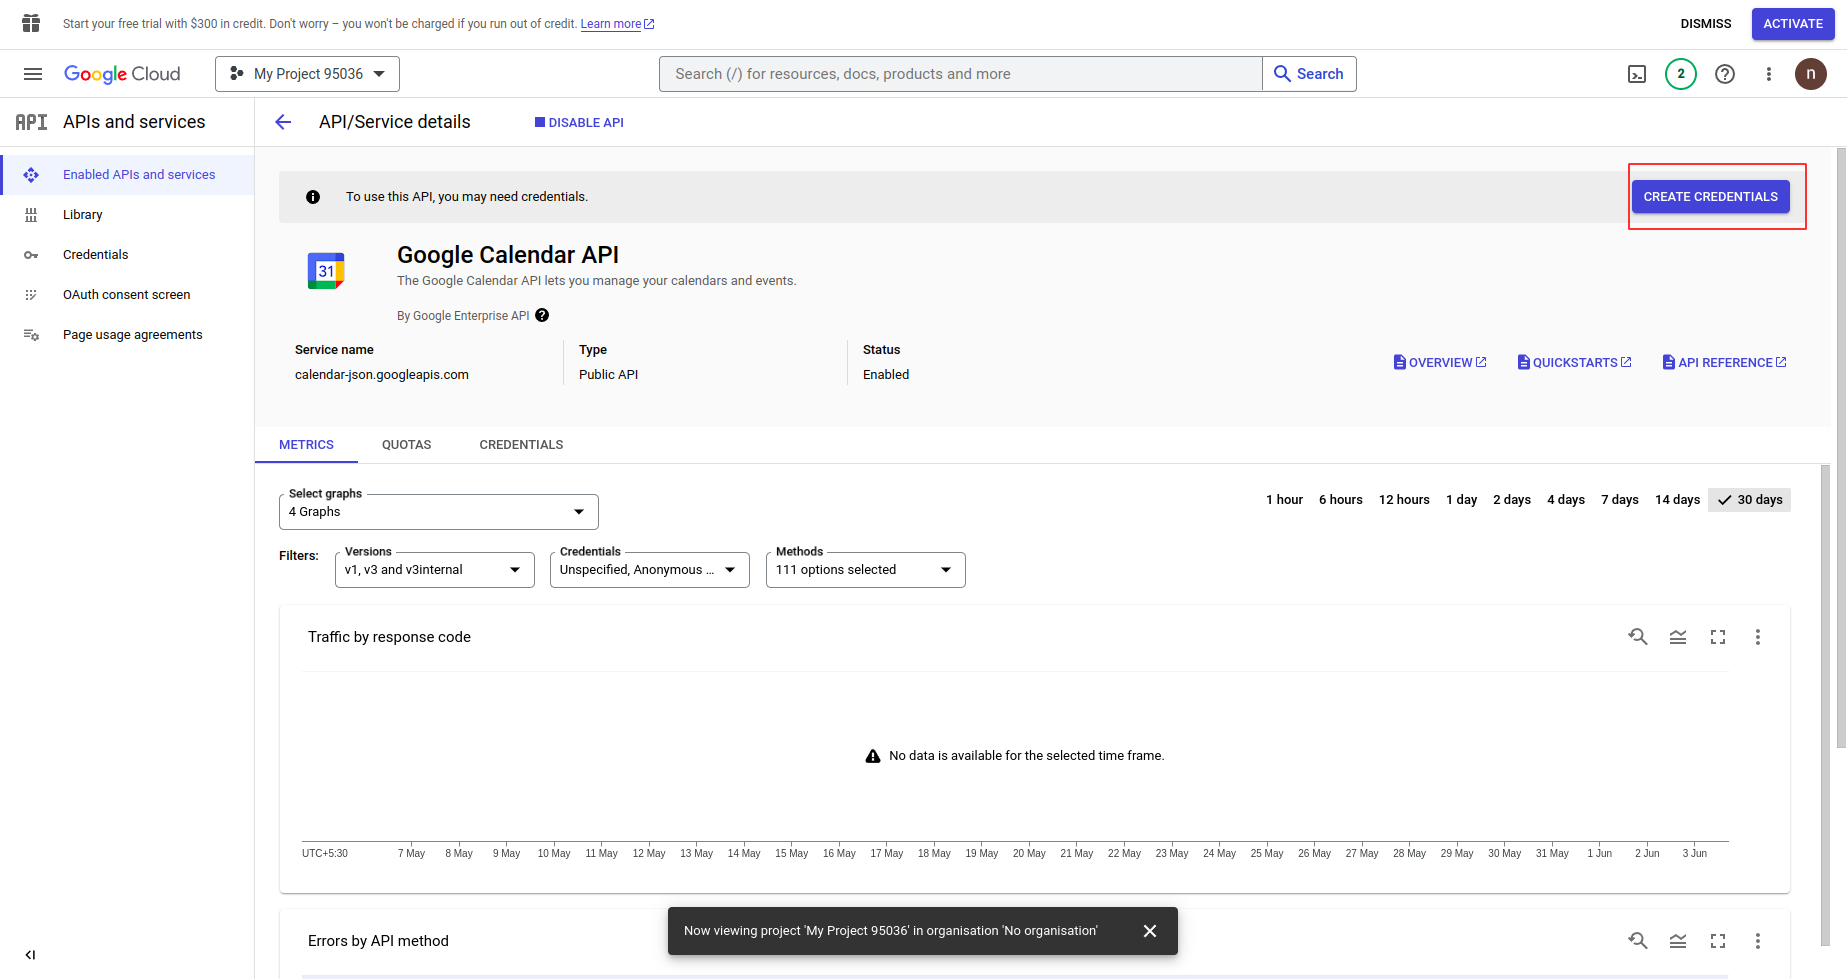Click the Create Credentials button

[x=1710, y=197]
